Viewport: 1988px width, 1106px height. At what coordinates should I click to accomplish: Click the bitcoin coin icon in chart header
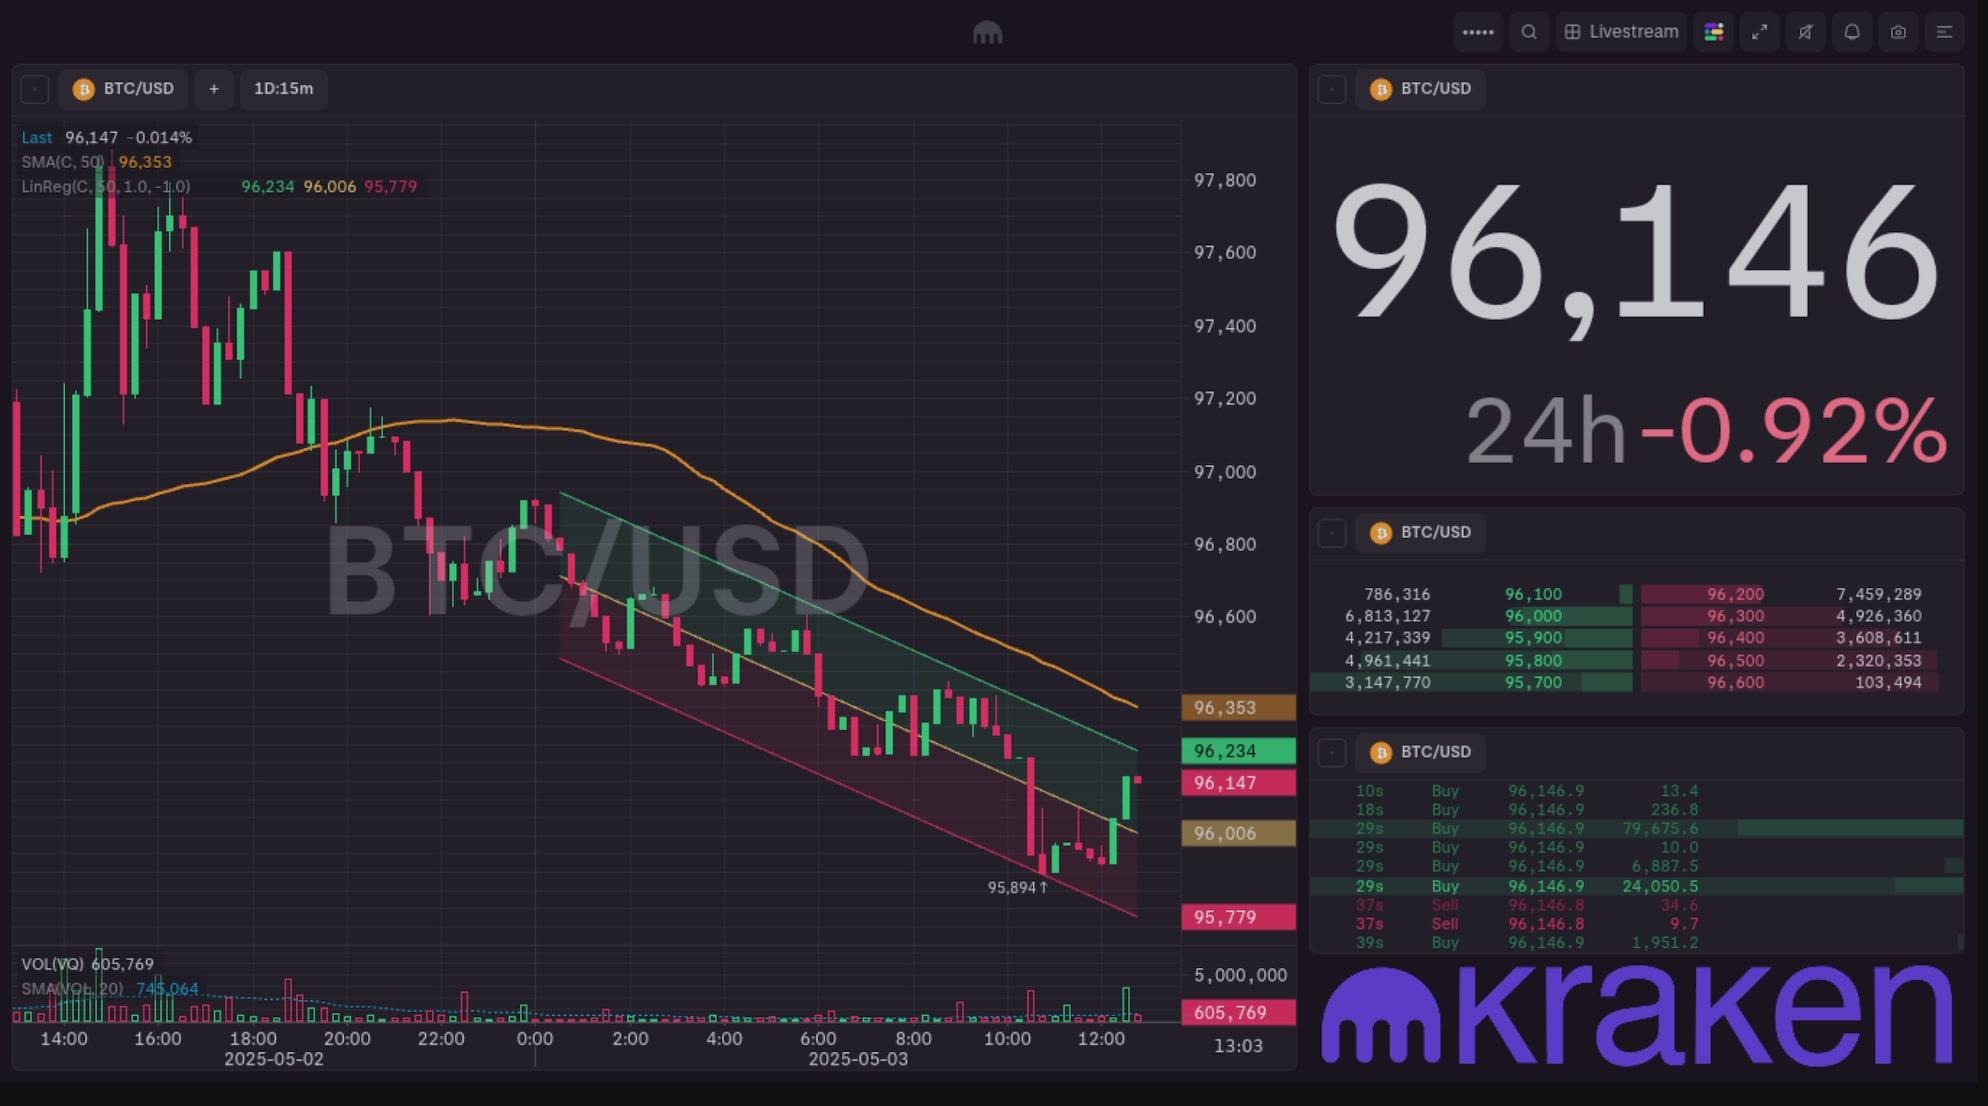(84, 89)
